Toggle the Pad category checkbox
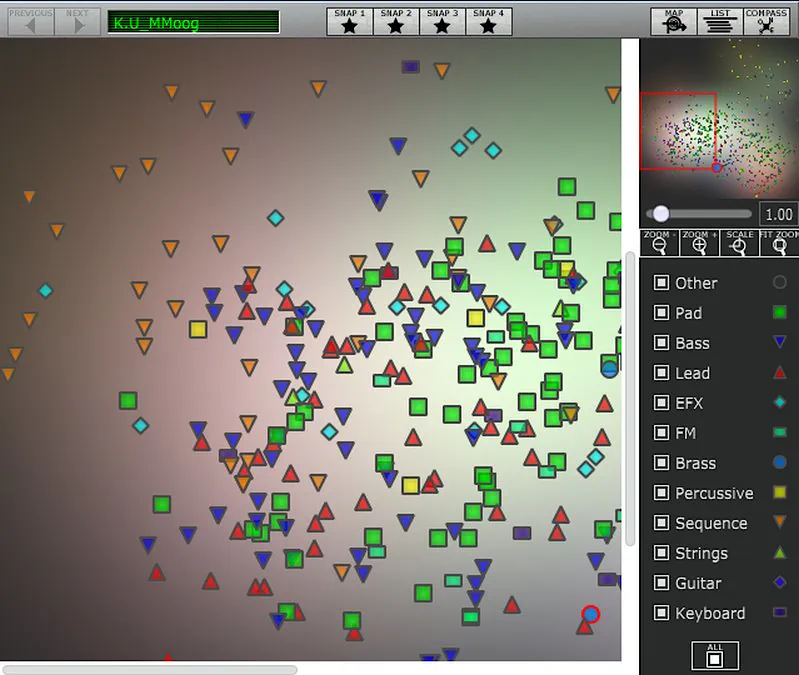 [661, 312]
